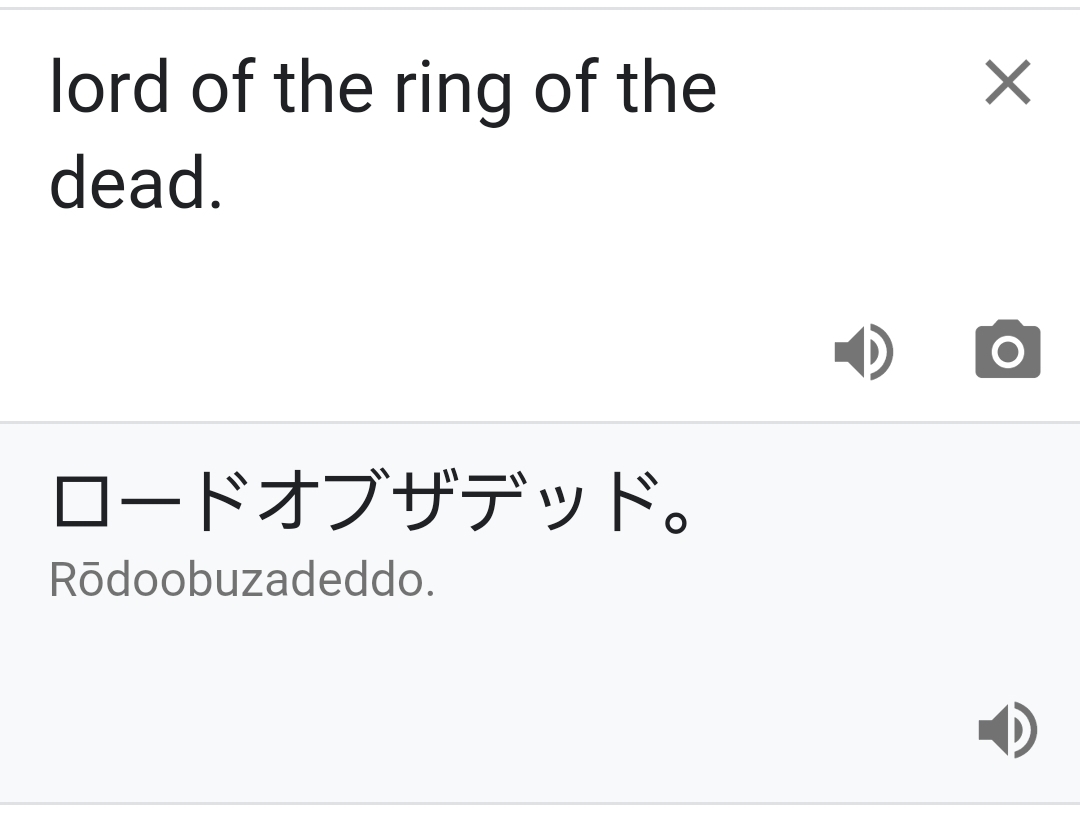Image resolution: width=1080 pixels, height=824 pixels.
Task: Click the word "dead." on second line
Action: click(135, 184)
